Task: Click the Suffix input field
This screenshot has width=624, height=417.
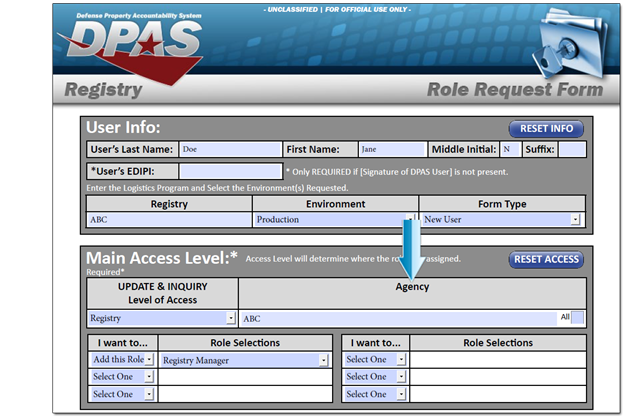Action: pos(572,150)
